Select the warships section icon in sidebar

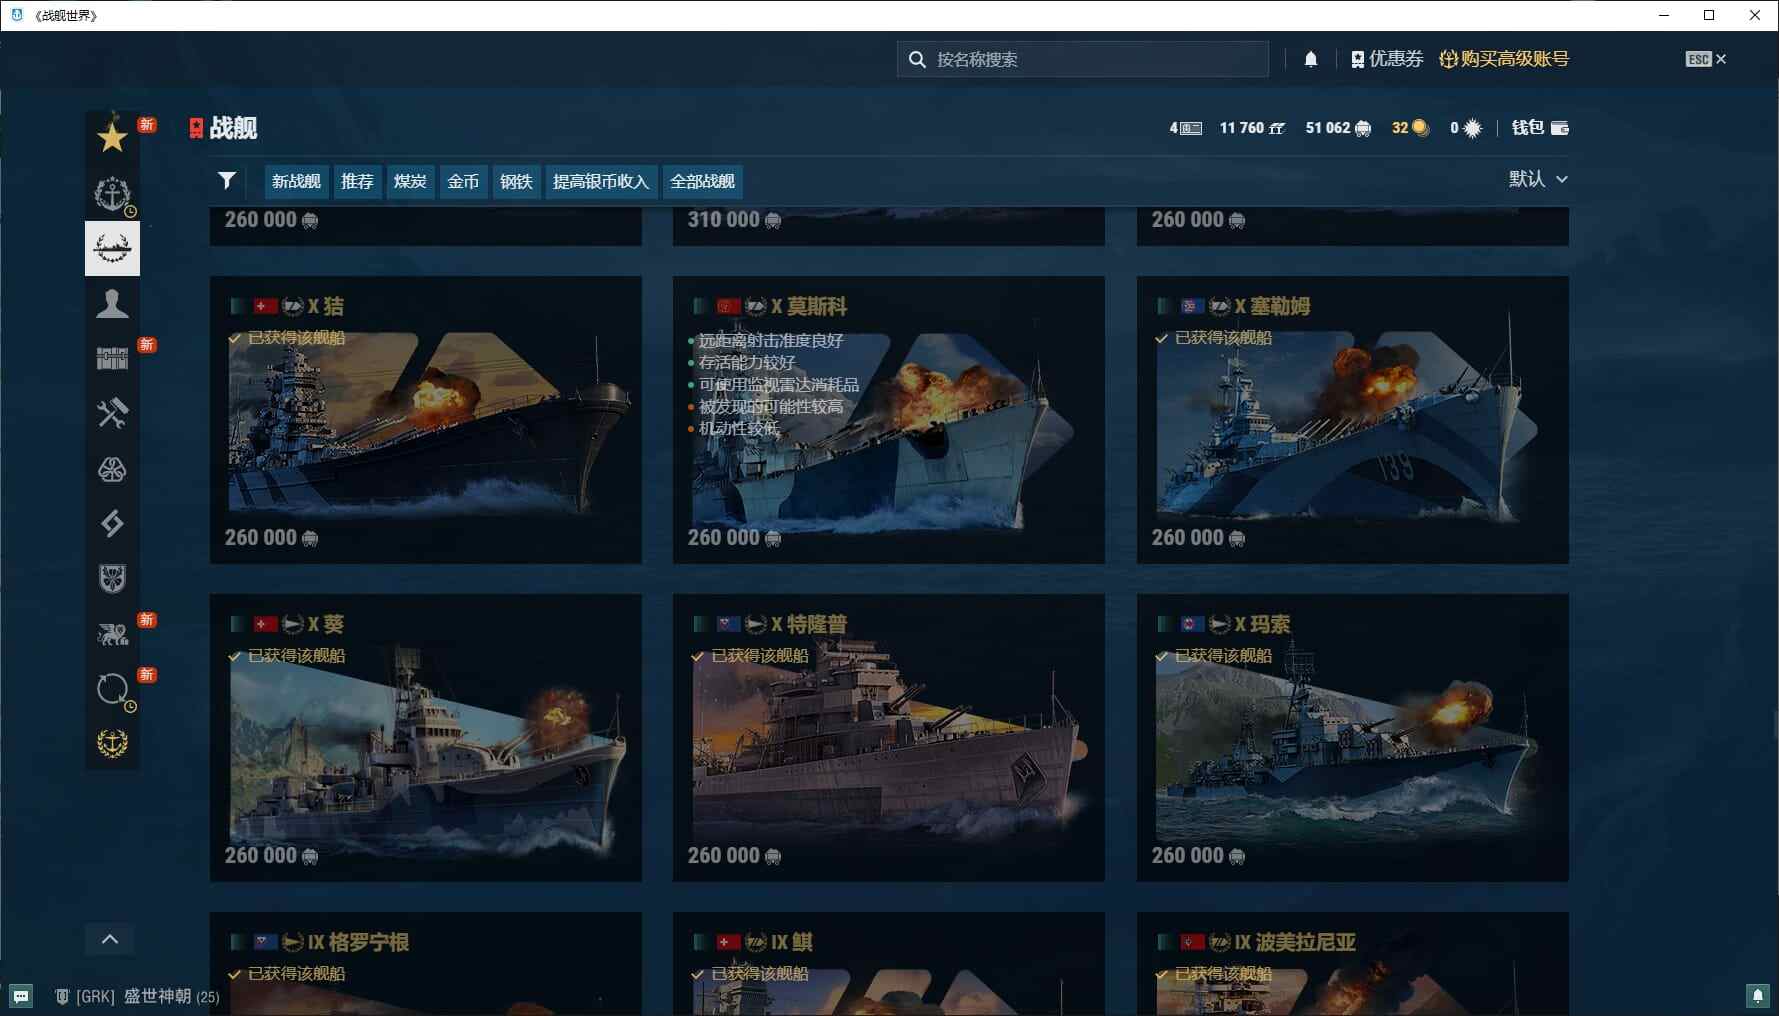(112, 248)
